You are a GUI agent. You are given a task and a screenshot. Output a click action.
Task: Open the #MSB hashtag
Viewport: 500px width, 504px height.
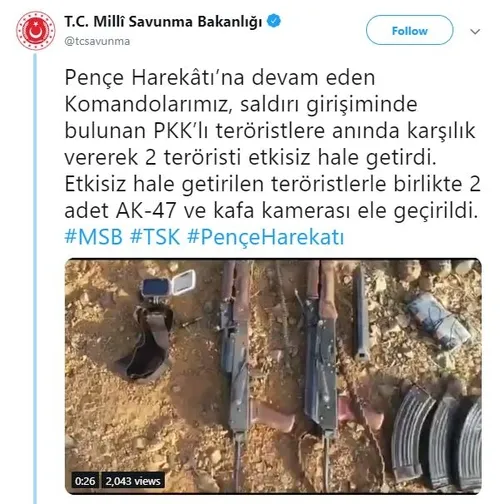tap(94, 237)
